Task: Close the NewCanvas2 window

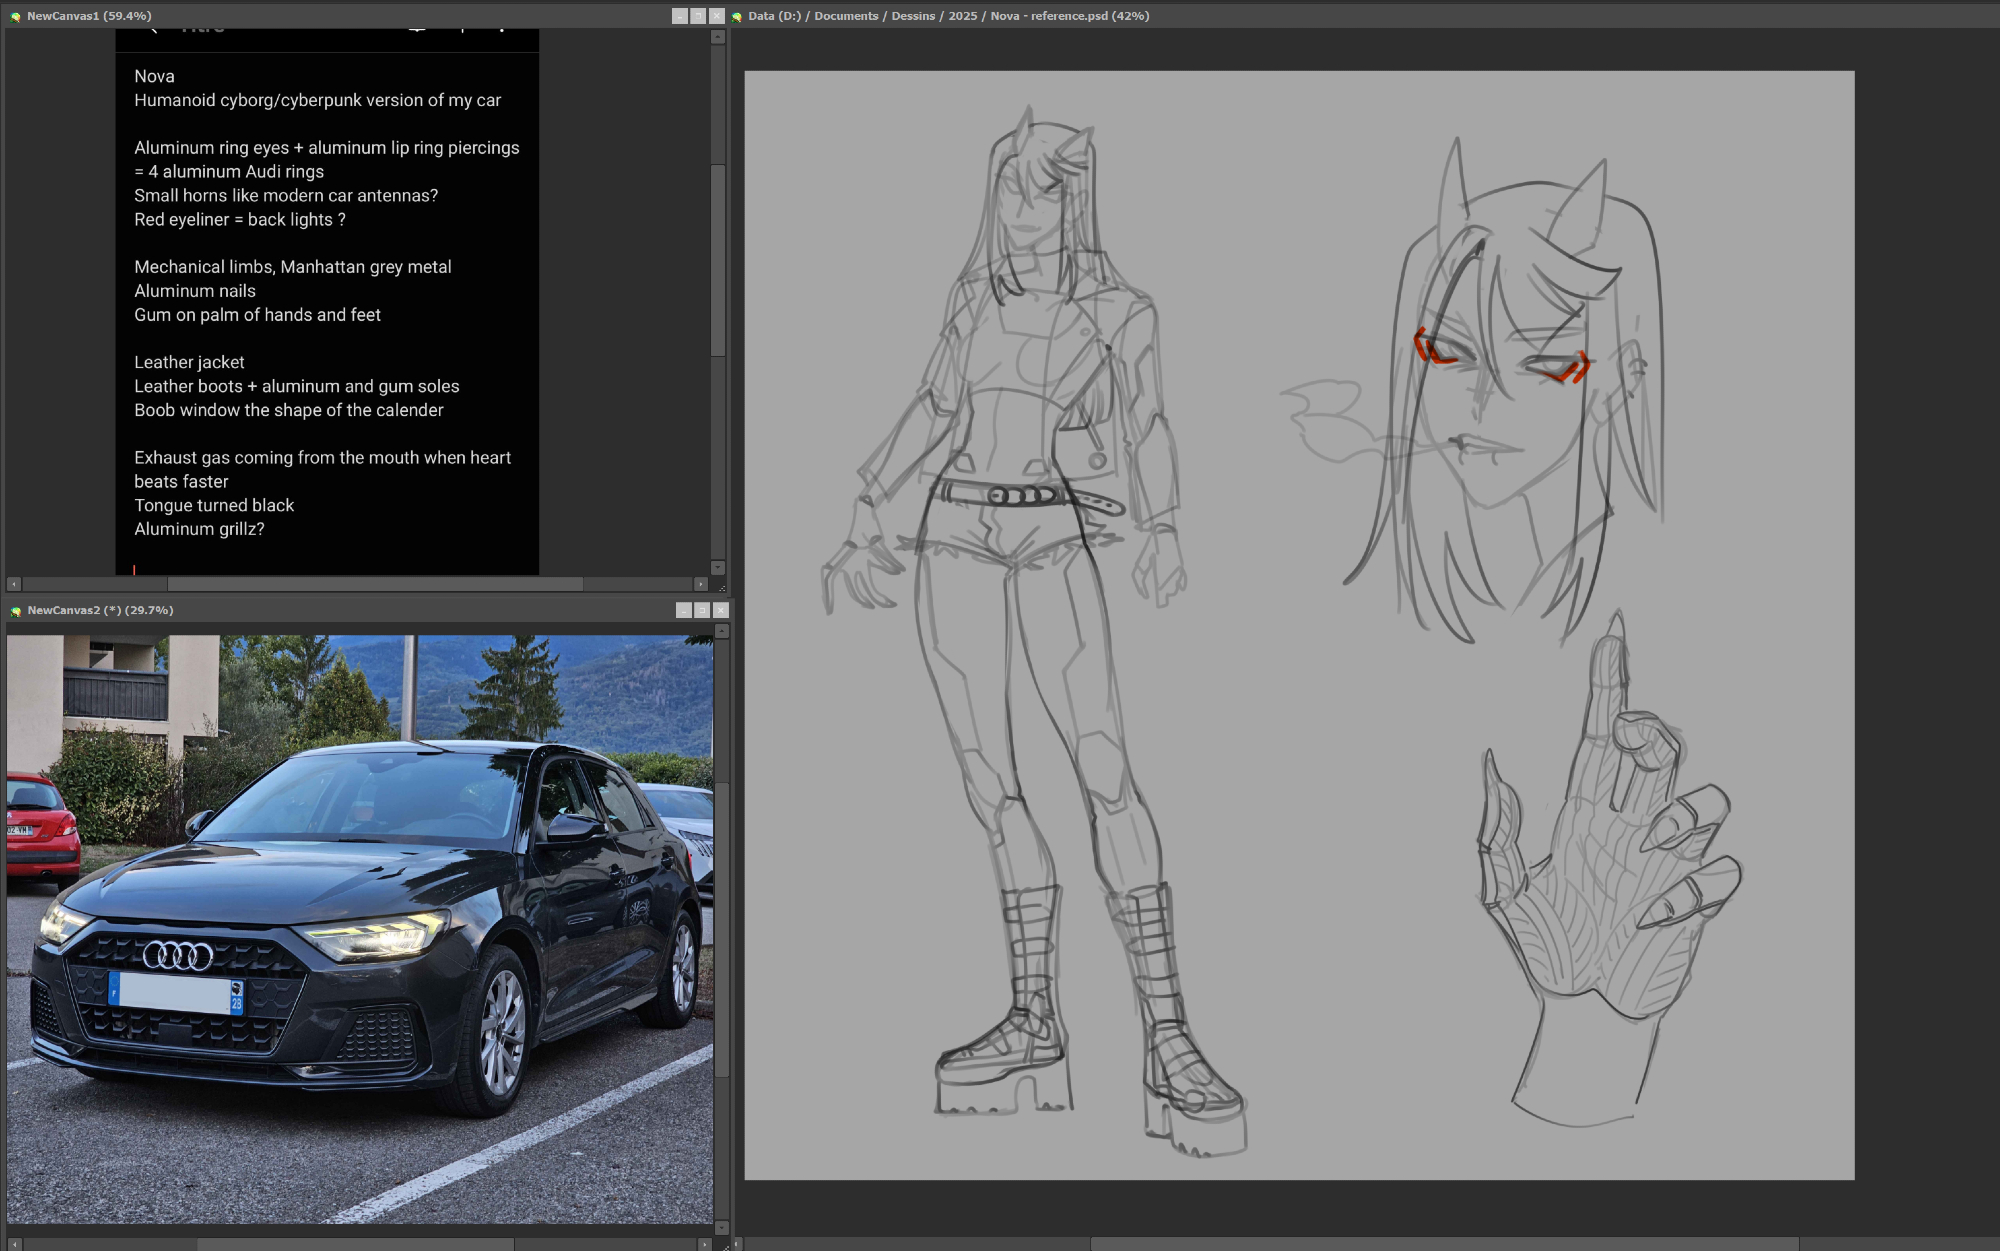Action: (720, 610)
